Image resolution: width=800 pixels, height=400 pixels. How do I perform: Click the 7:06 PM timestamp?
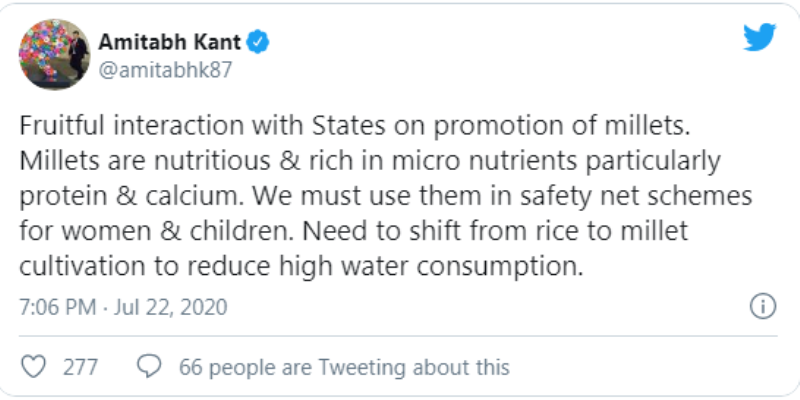point(57,307)
